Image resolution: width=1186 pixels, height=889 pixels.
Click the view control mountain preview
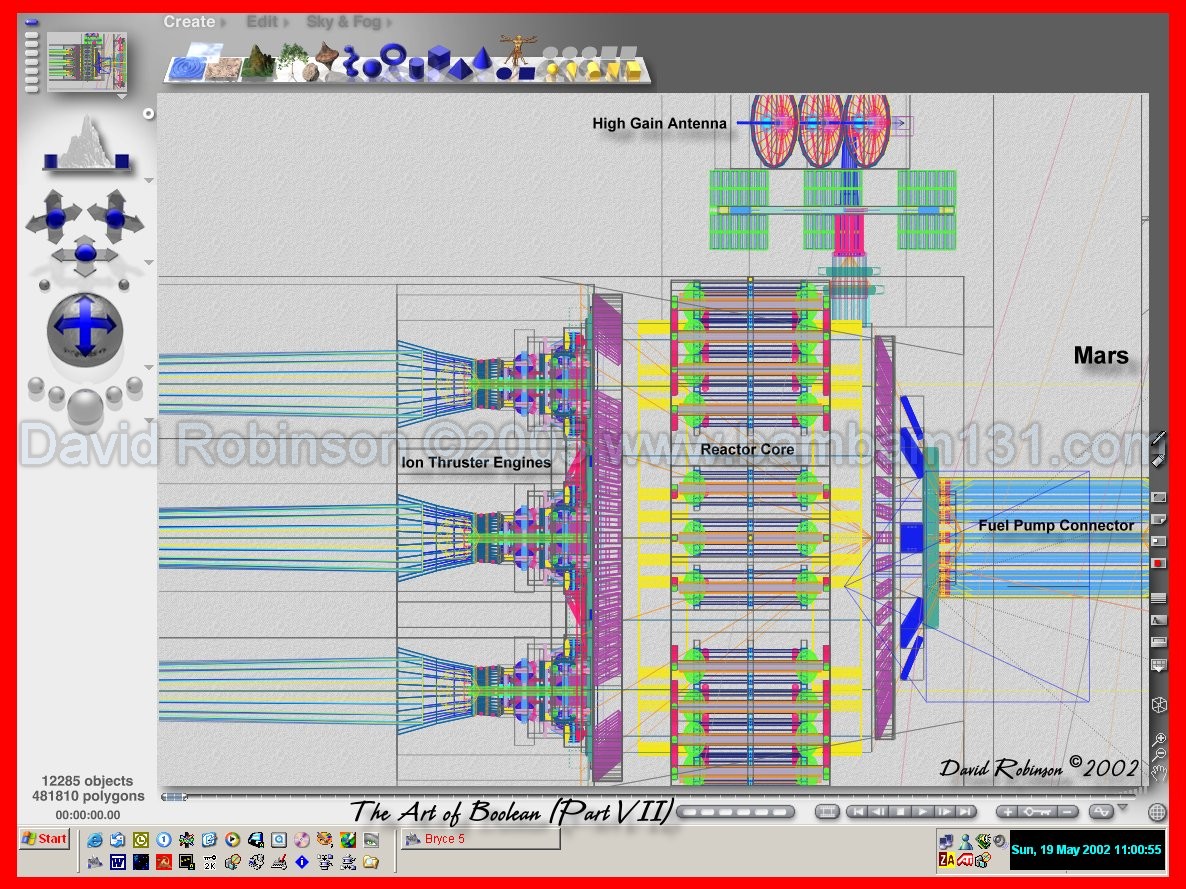pos(86,144)
